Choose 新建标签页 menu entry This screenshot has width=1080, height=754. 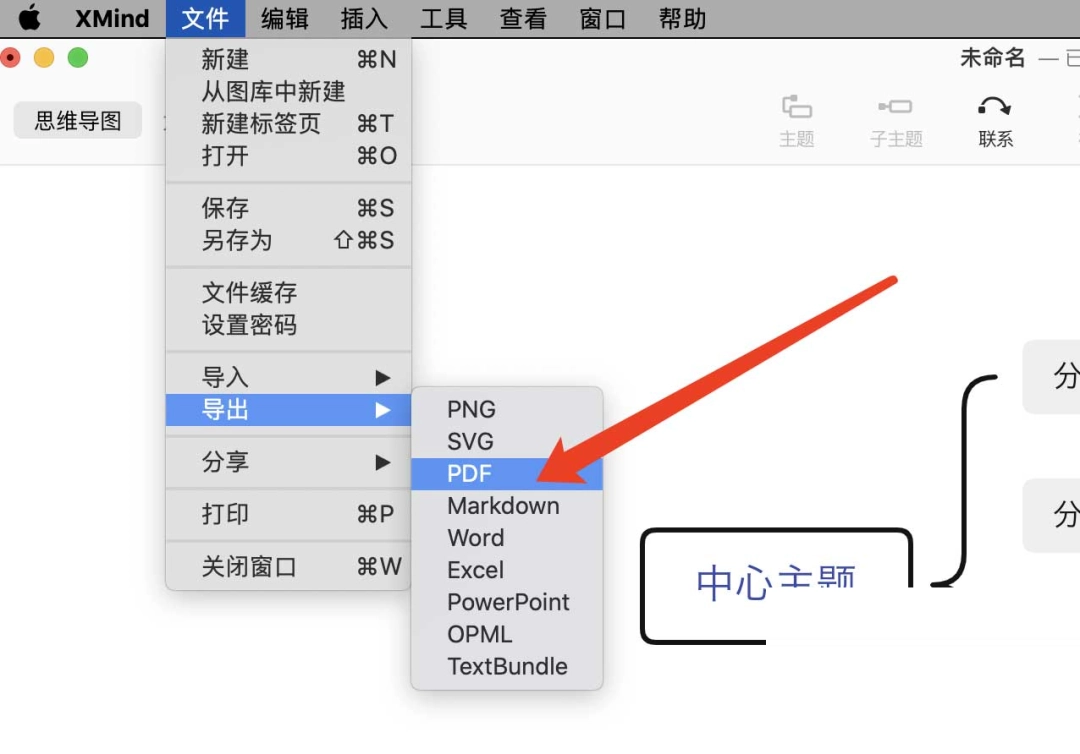[289, 123]
